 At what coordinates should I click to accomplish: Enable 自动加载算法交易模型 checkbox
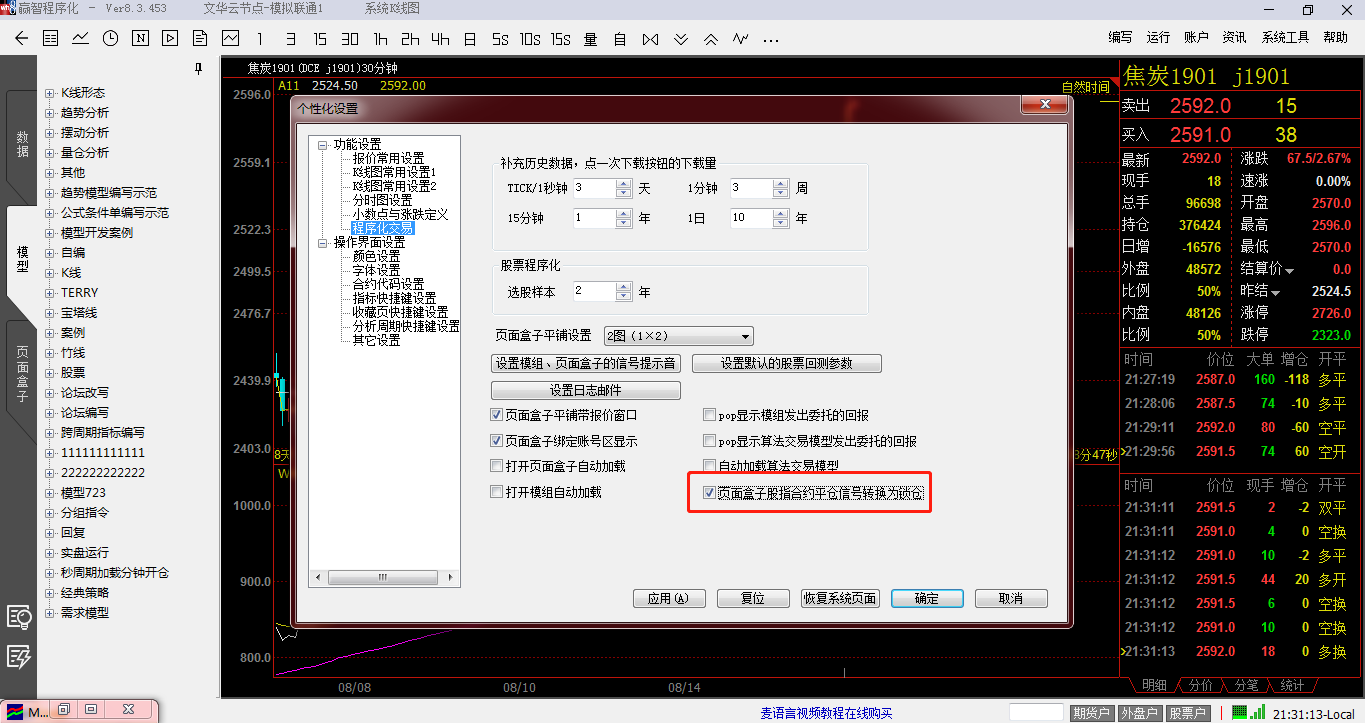tap(710, 466)
